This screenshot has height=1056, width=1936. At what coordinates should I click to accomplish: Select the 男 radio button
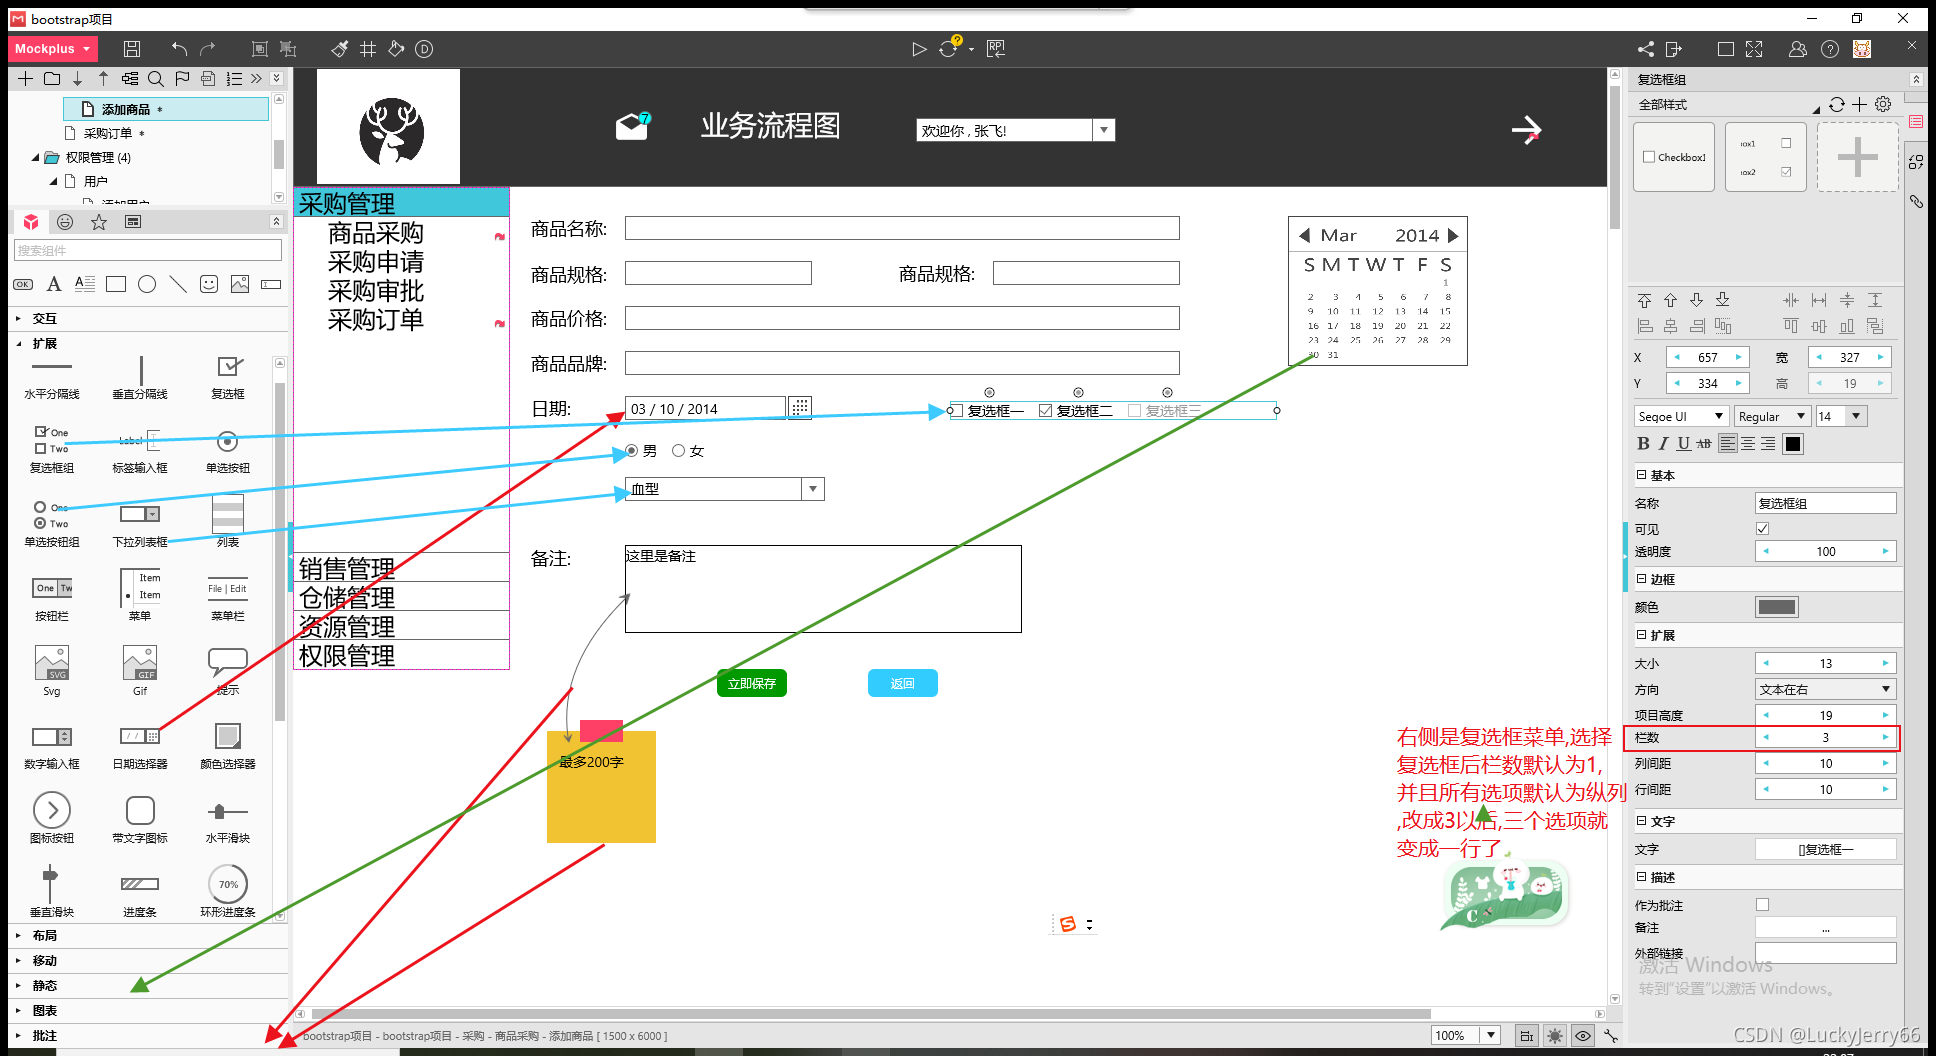coord(632,451)
